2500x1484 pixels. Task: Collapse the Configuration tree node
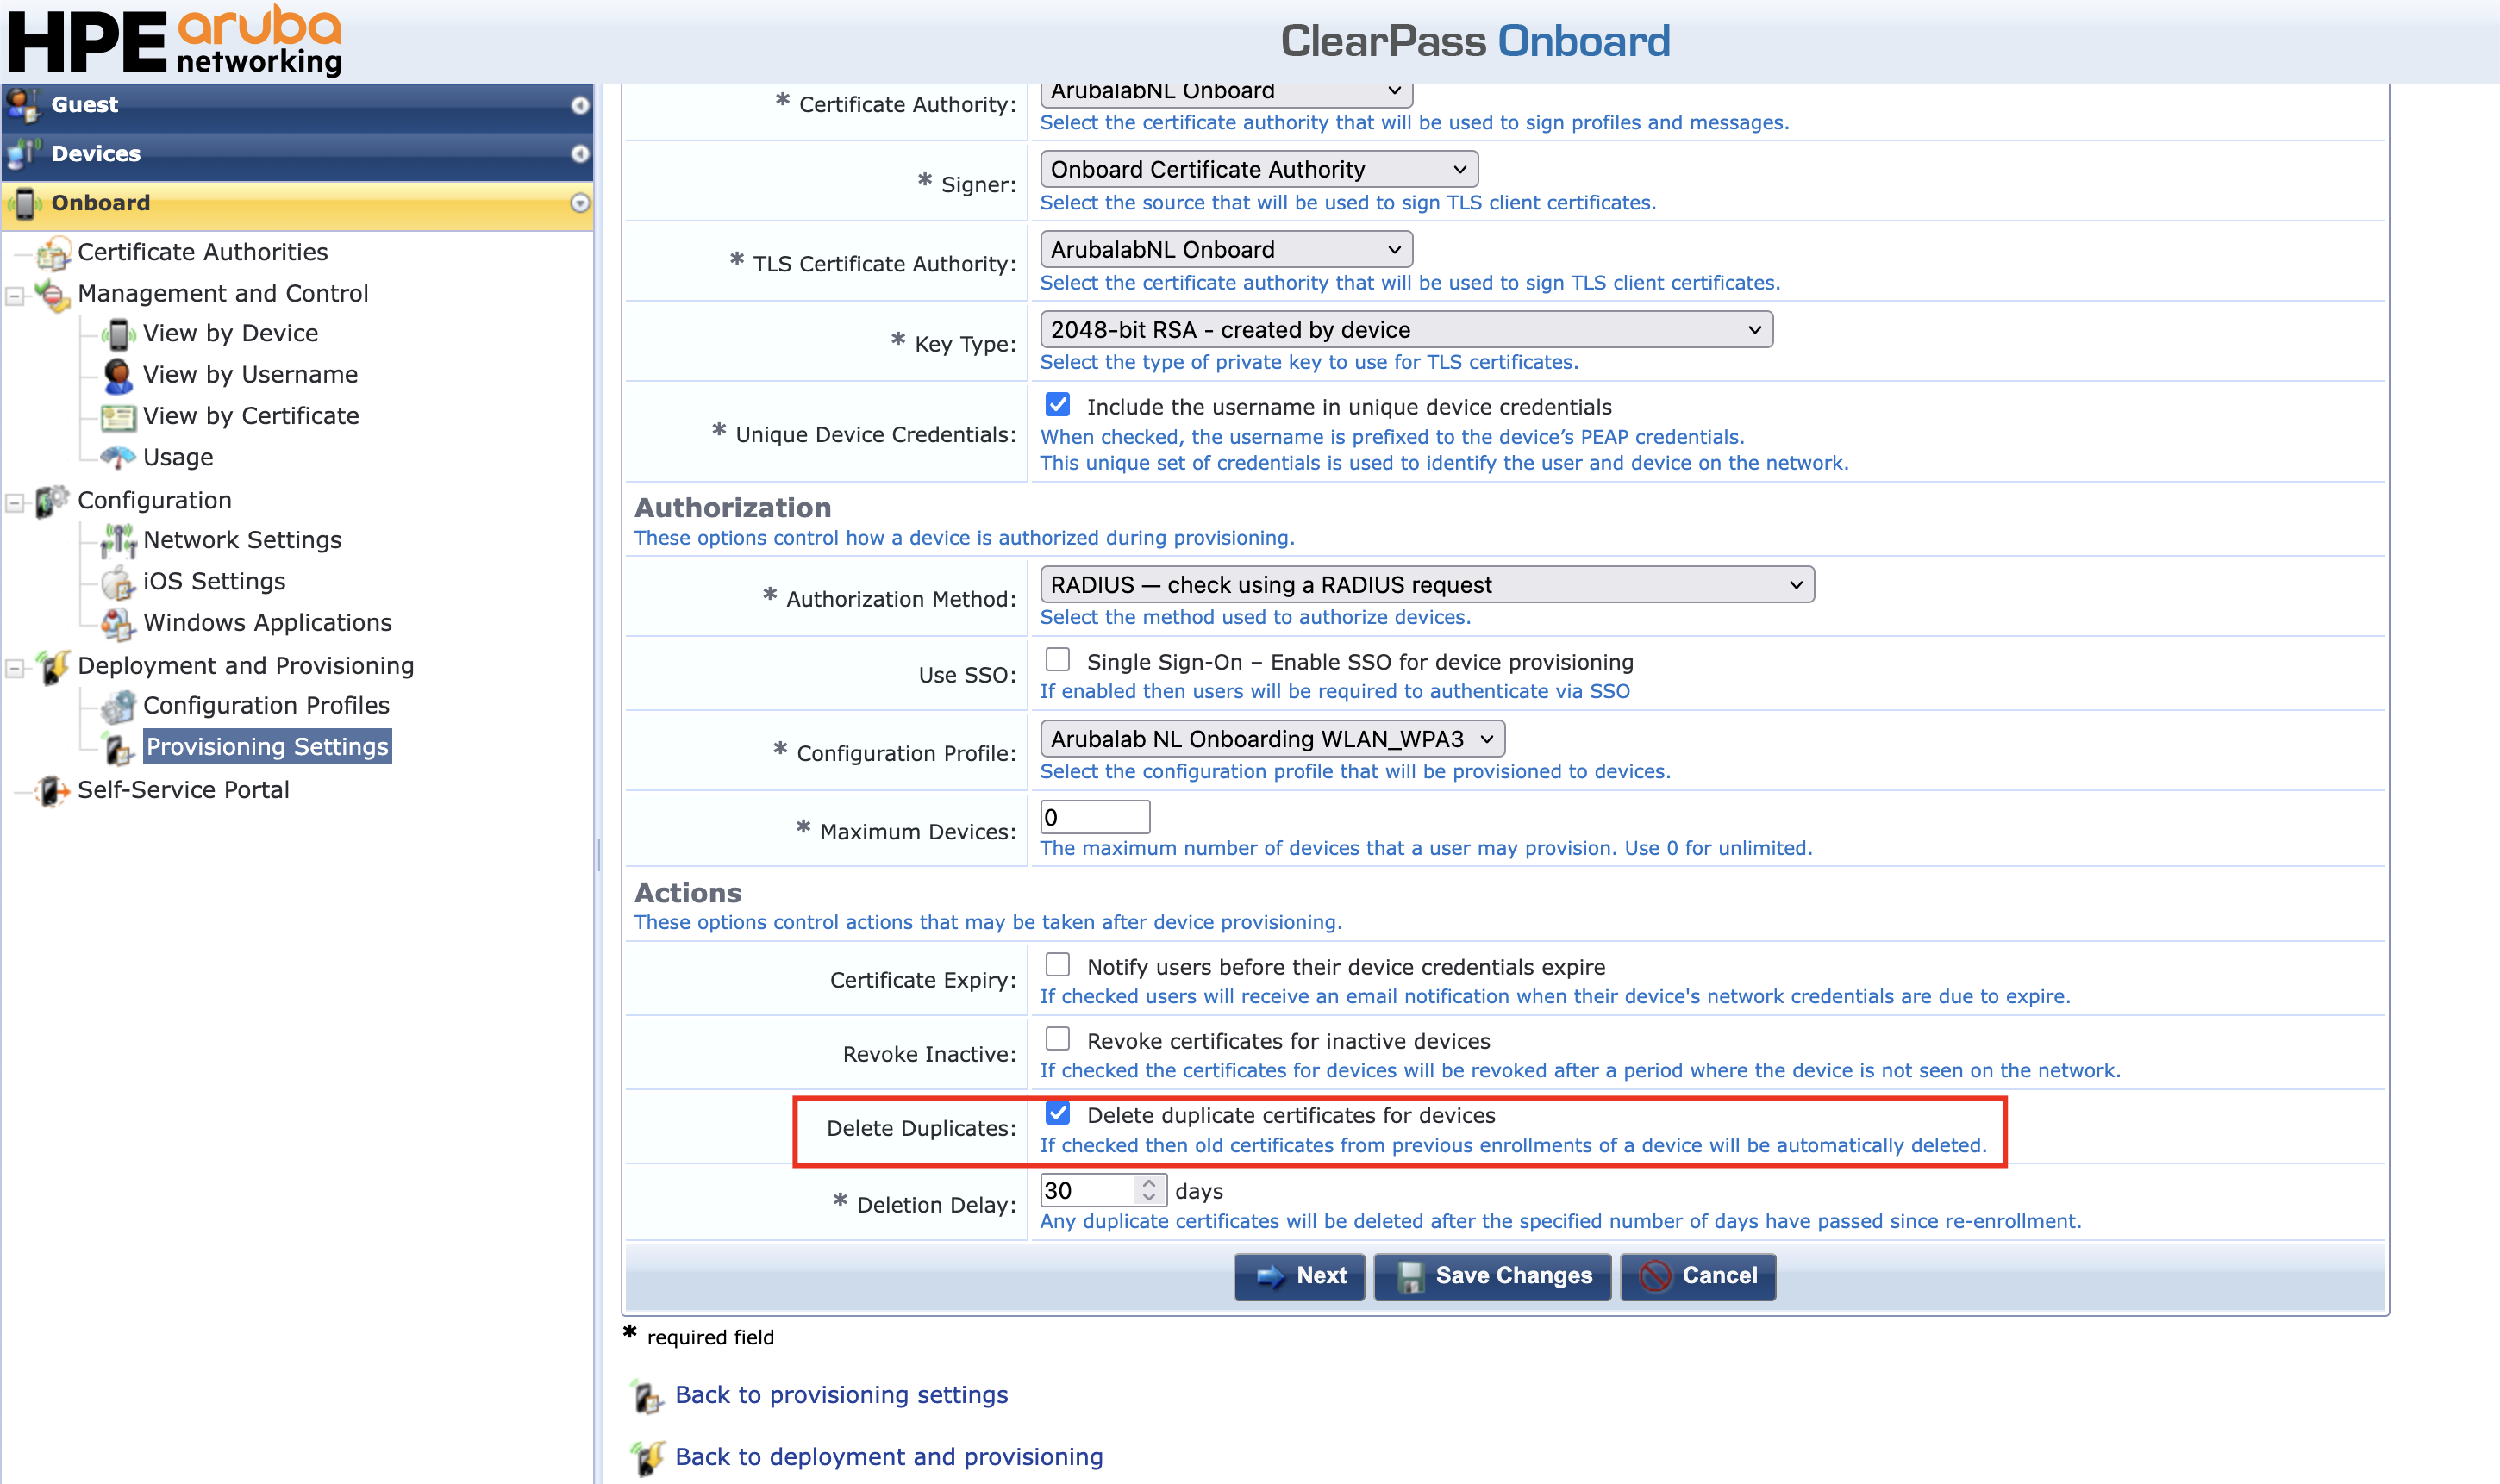pyautogui.click(x=15, y=503)
